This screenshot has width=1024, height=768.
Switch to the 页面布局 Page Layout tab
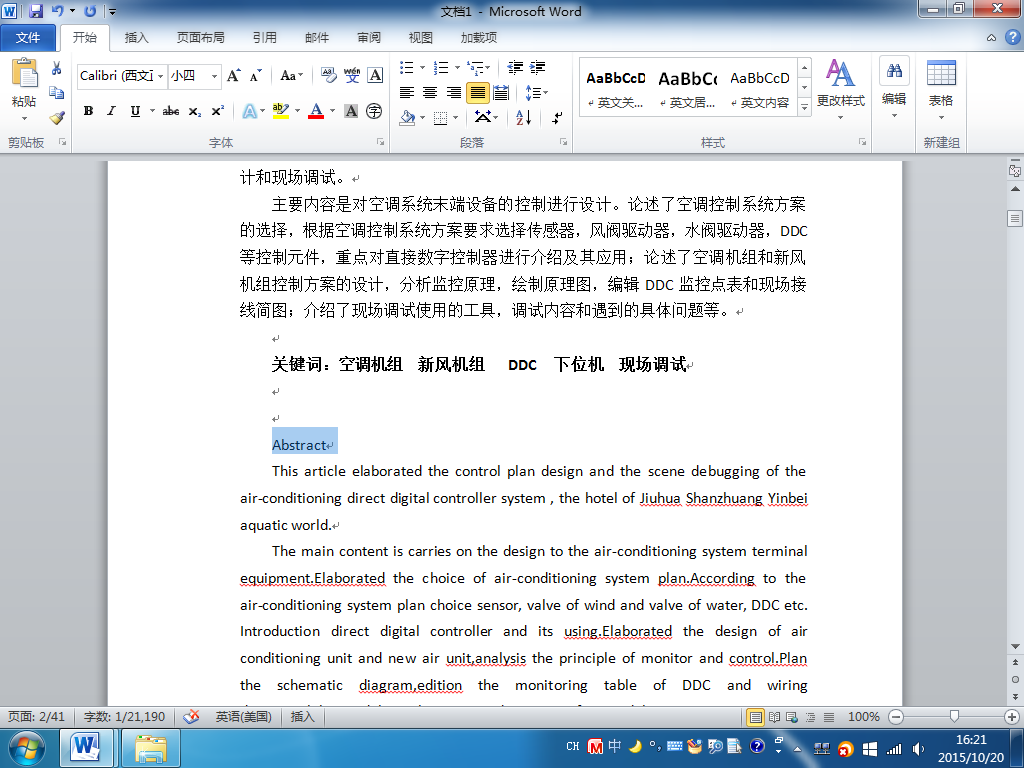[200, 38]
